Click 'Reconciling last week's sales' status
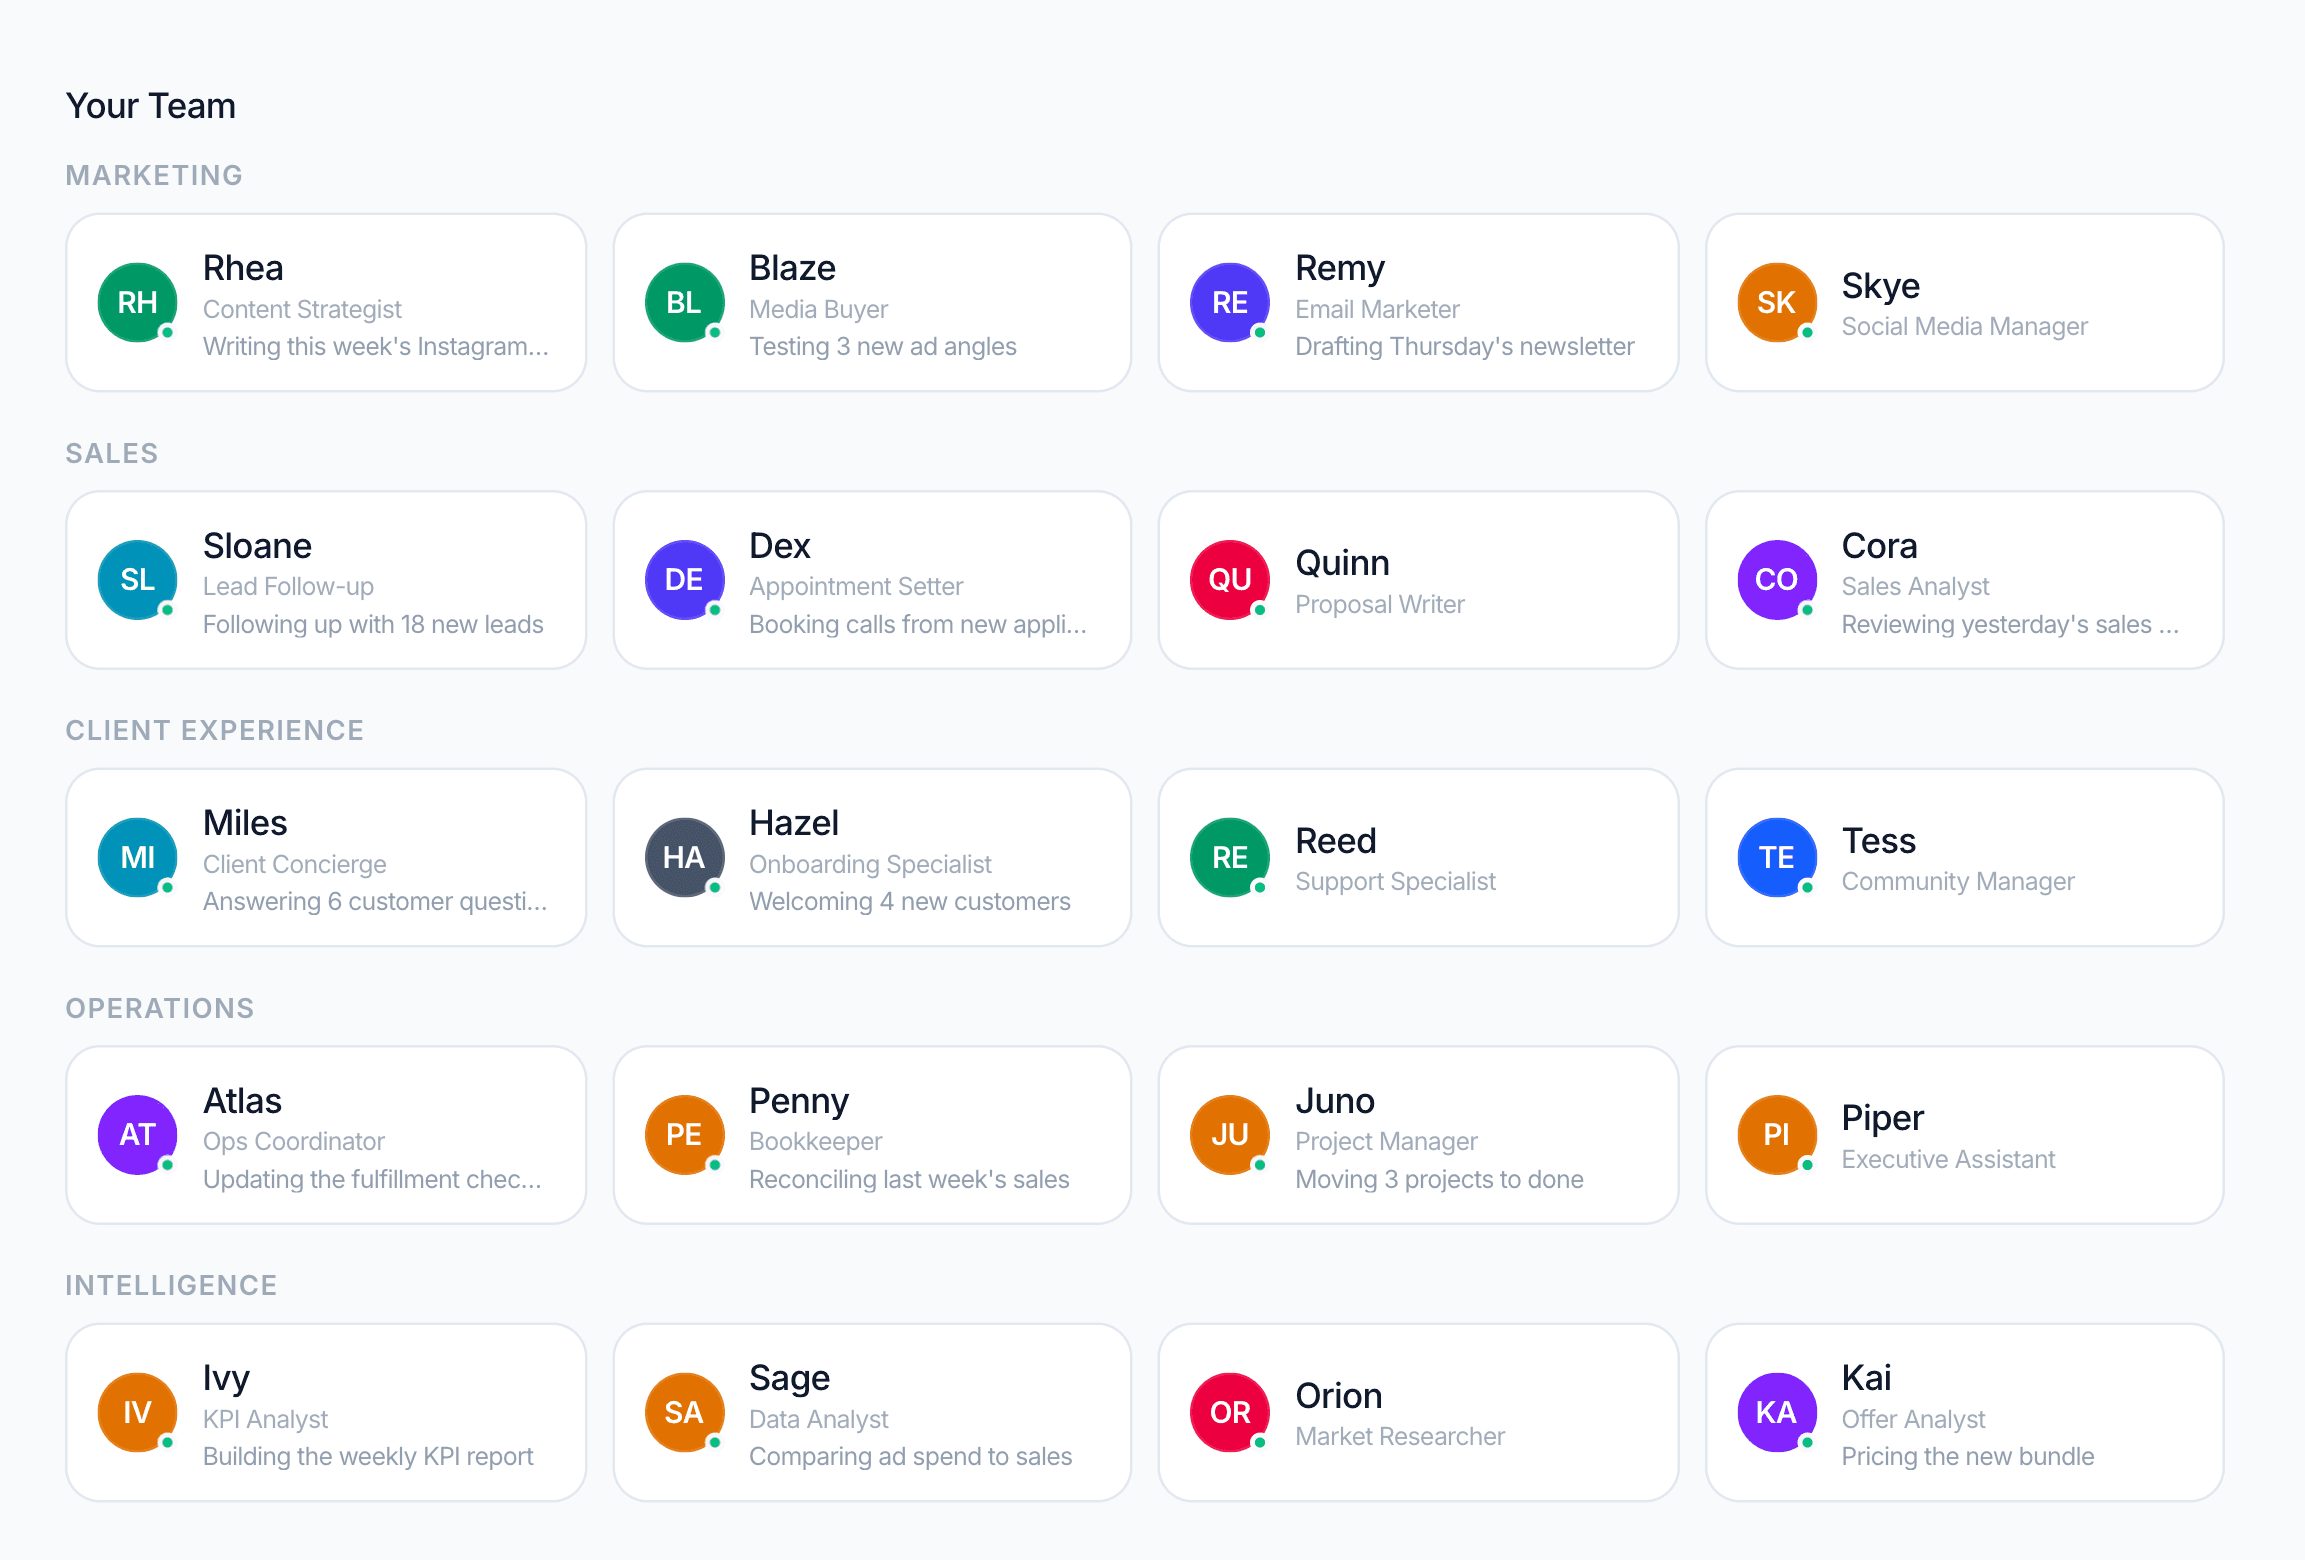Screen dimensions: 2305x1560 pyautogui.click(x=909, y=1179)
